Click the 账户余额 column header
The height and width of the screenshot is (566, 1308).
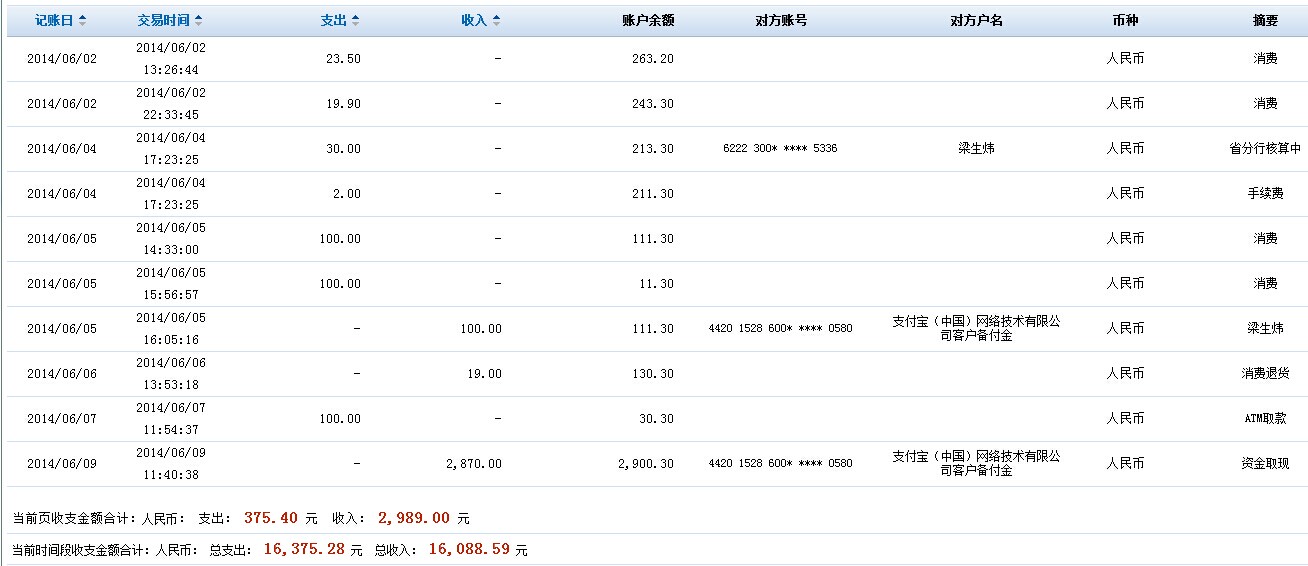point(648,21)
